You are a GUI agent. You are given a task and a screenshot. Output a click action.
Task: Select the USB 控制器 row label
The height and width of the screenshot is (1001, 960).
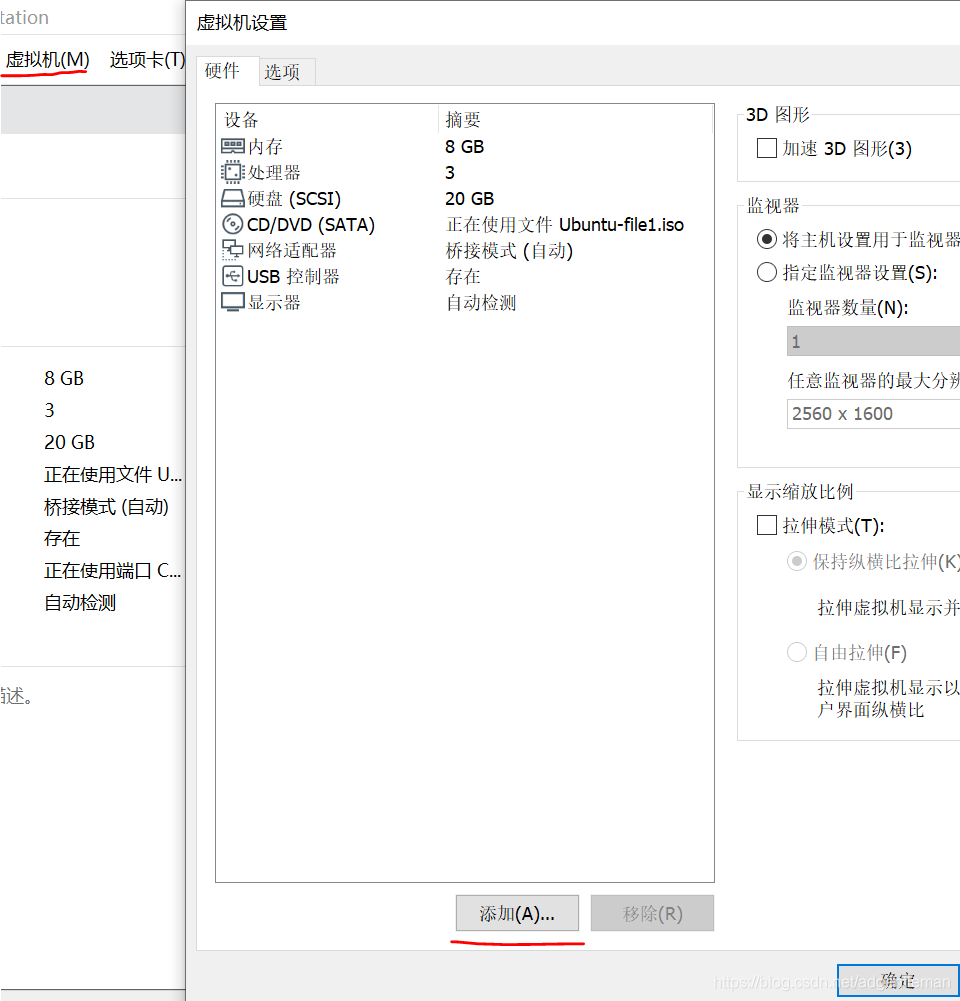click(x=294, y=276)
